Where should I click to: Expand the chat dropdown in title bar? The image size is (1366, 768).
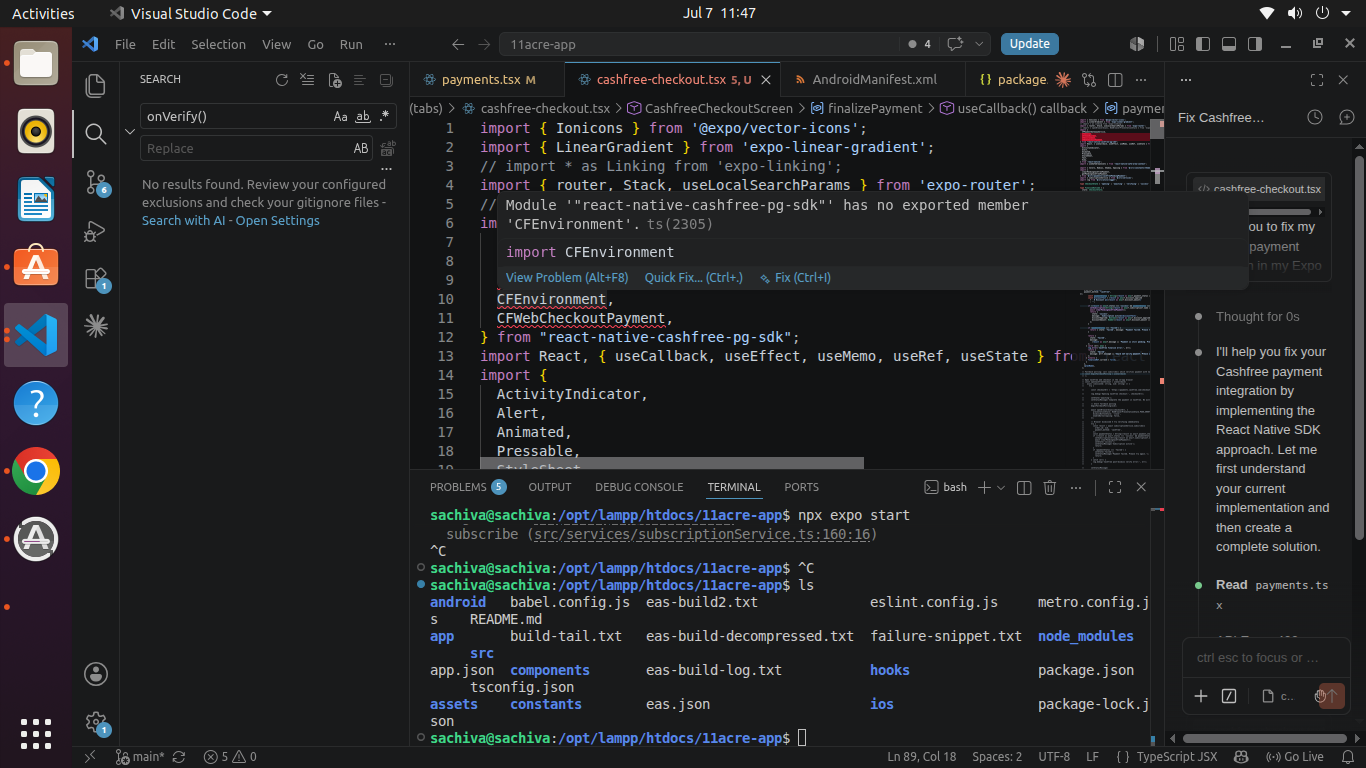click(979, 44)
